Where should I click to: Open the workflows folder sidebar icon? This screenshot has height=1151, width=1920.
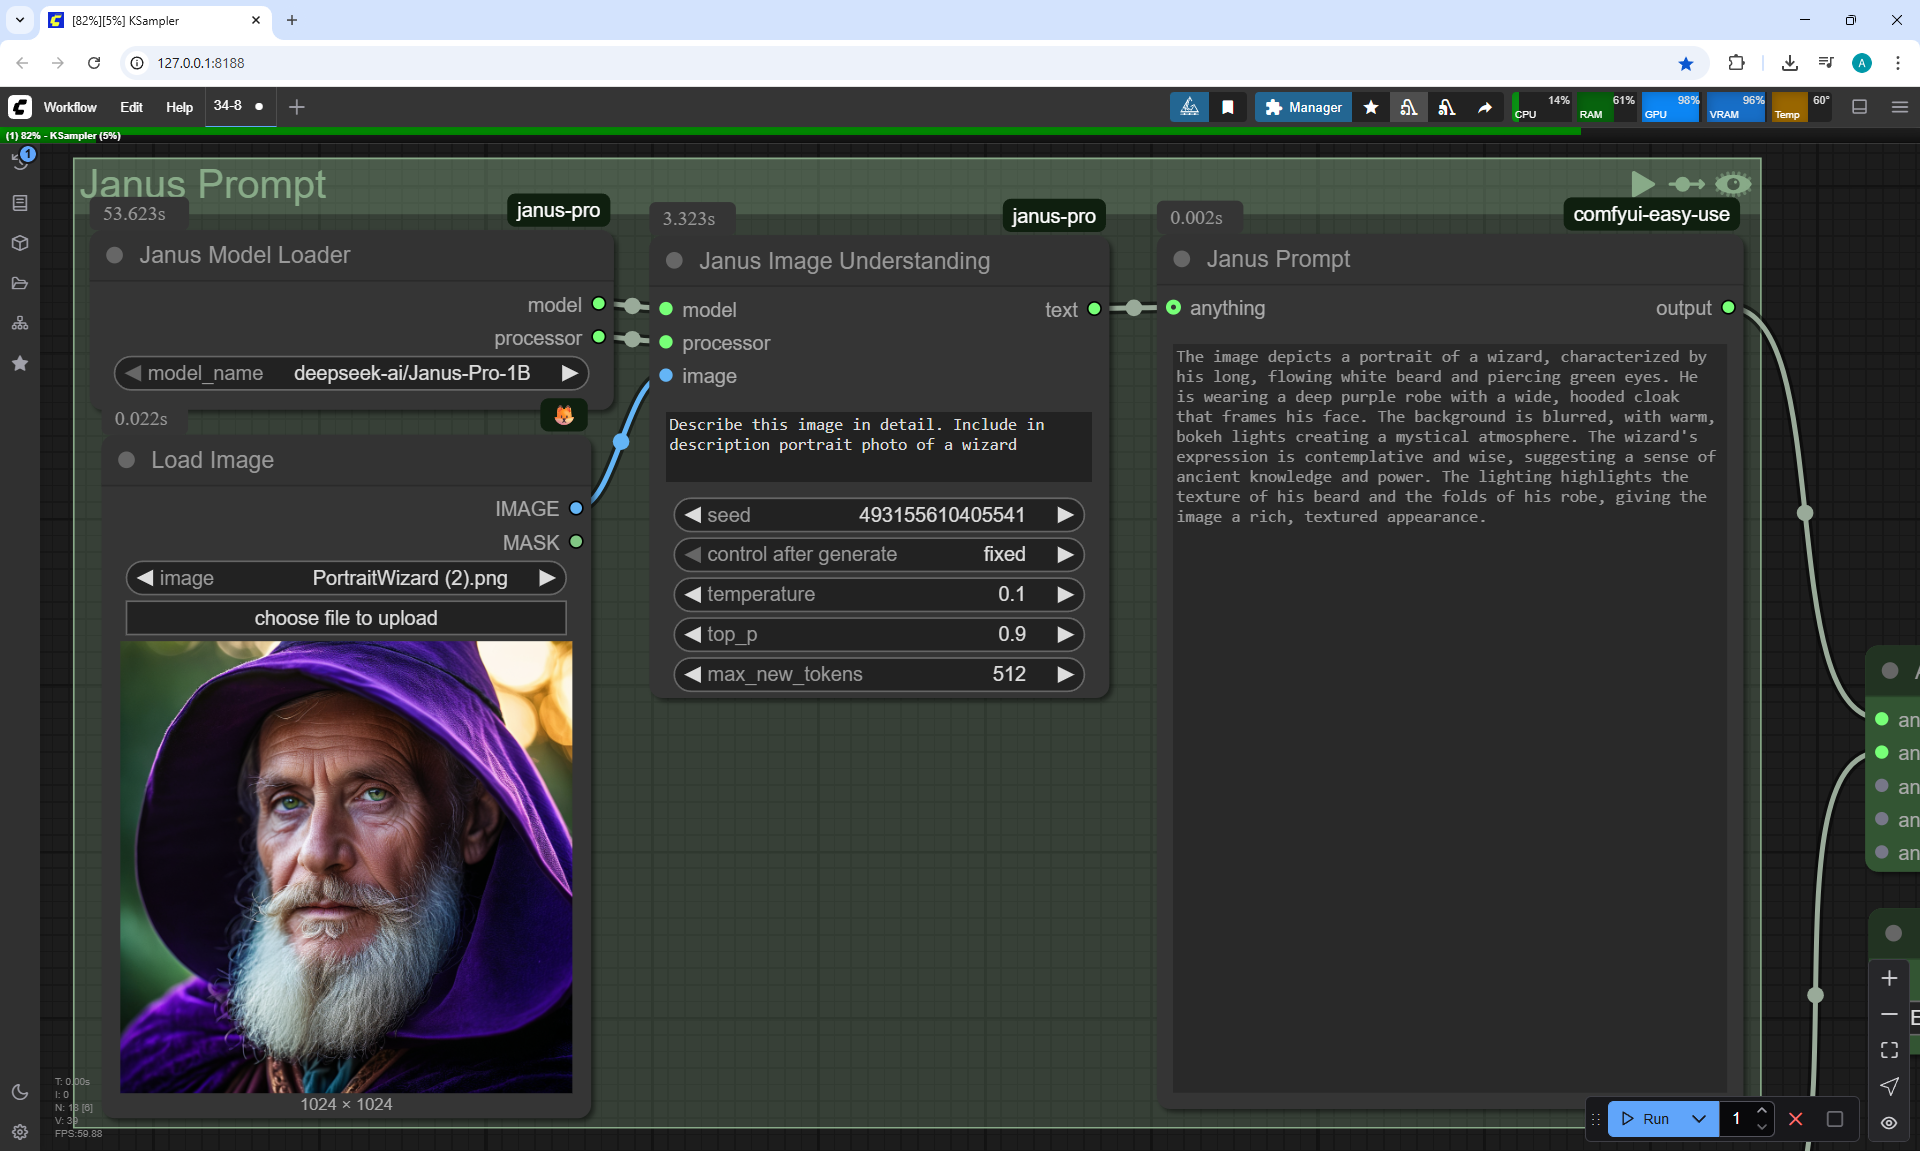click(x=20, y=283)
